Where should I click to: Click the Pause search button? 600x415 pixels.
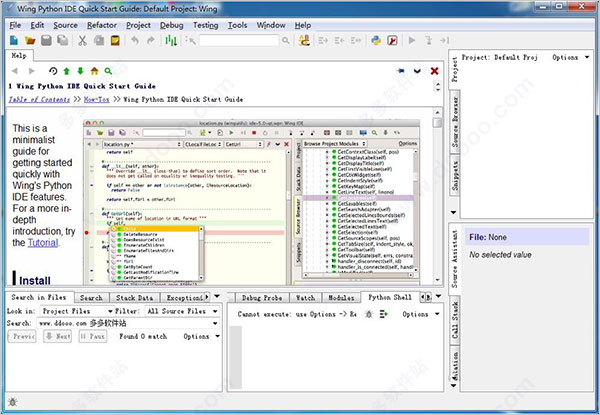point(93,337)
